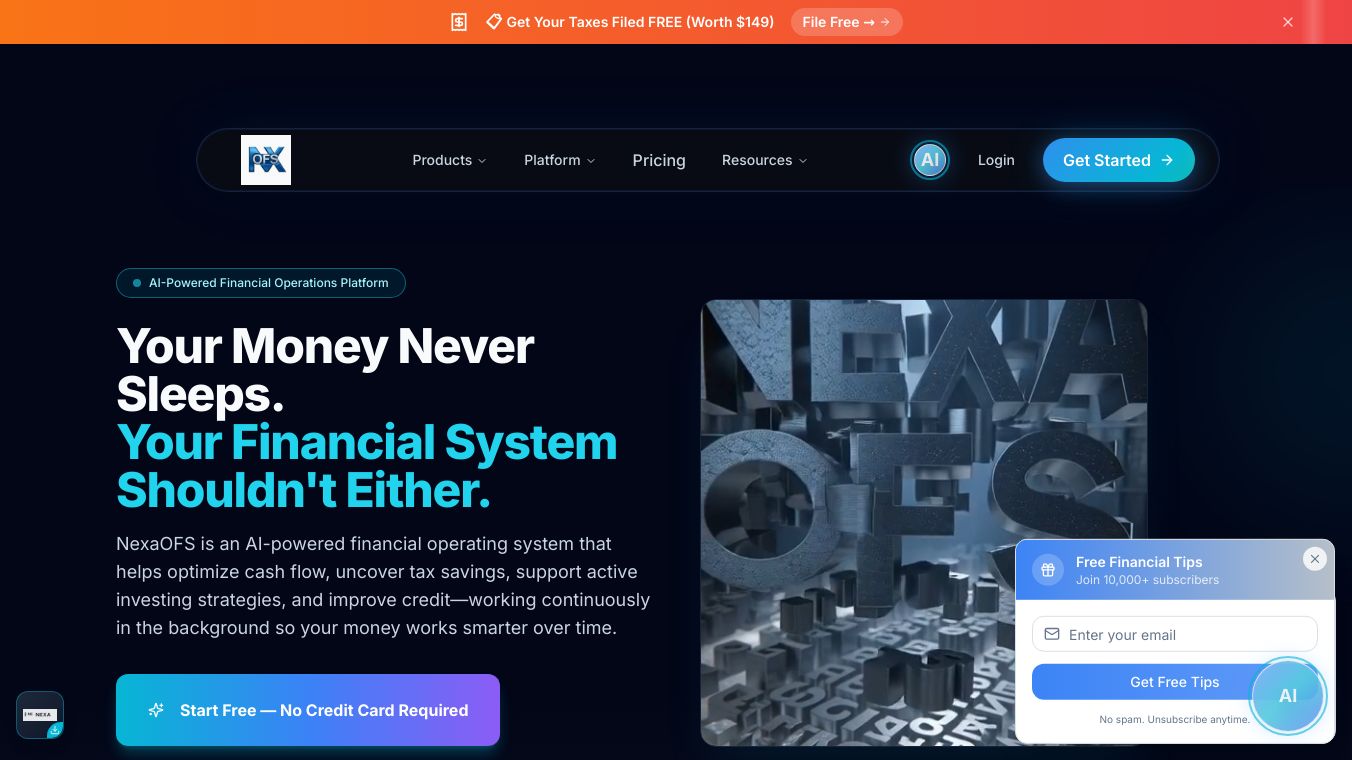Click the NexaOFS 3D hero image
The width and height of the screenshot is (1352, 760).
pyautogui.click(x=924, y=522)
